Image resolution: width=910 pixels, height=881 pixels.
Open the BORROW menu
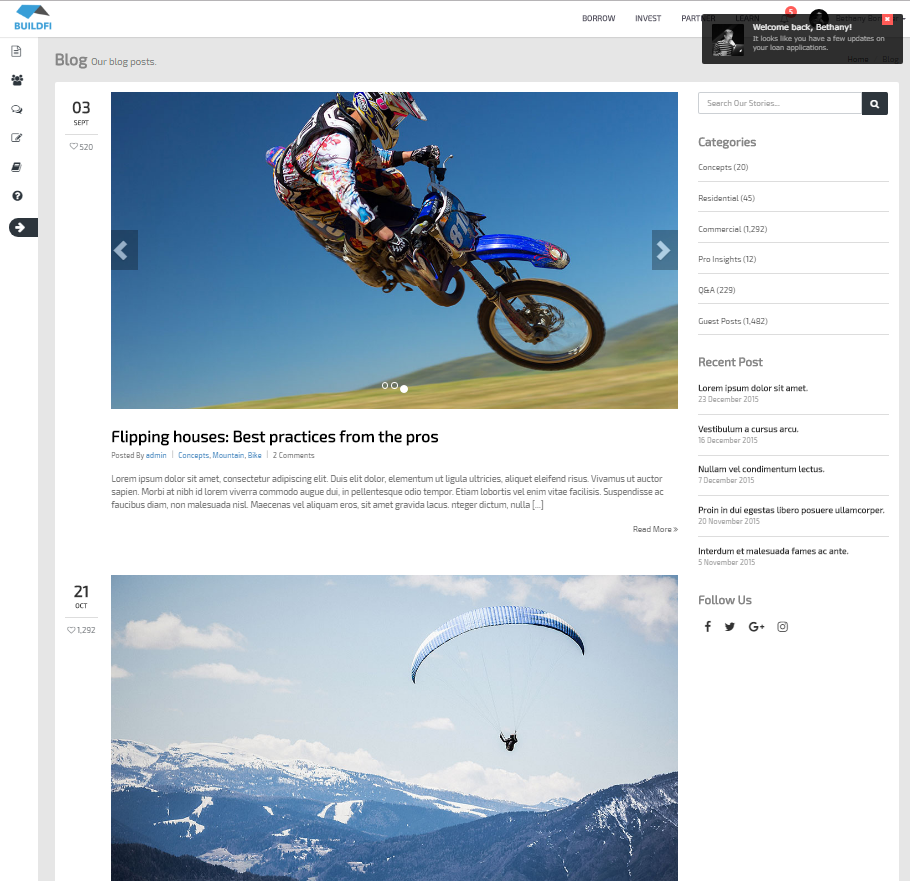[598, 19]
